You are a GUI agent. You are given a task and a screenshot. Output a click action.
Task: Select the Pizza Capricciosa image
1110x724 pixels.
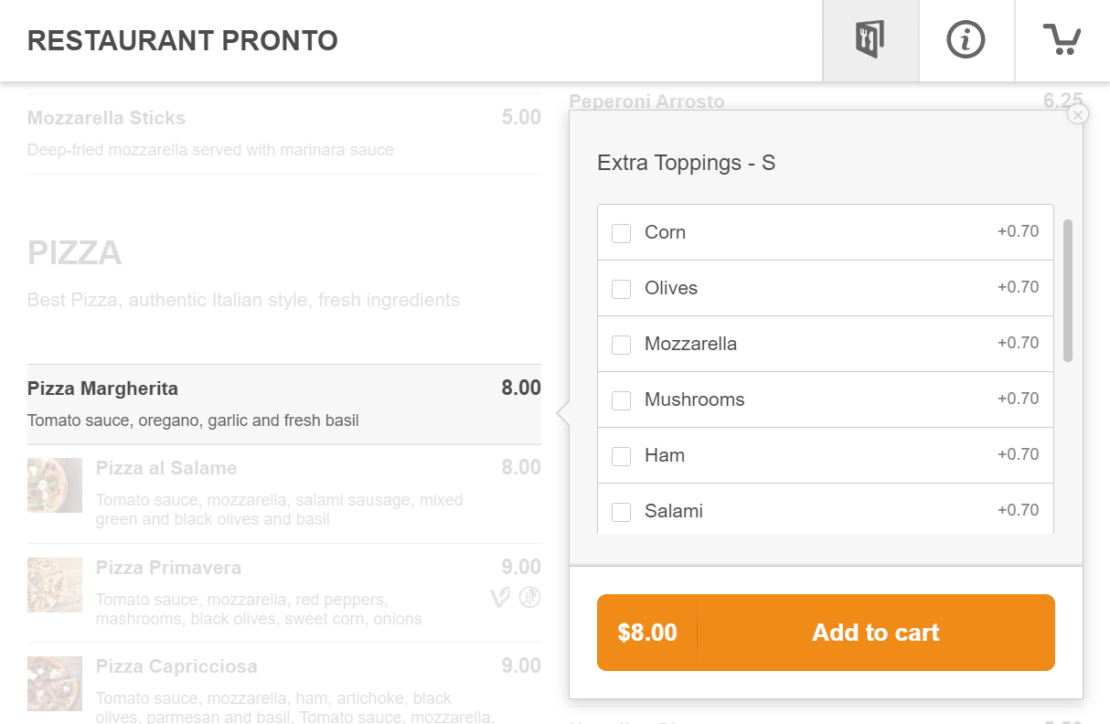55,683
